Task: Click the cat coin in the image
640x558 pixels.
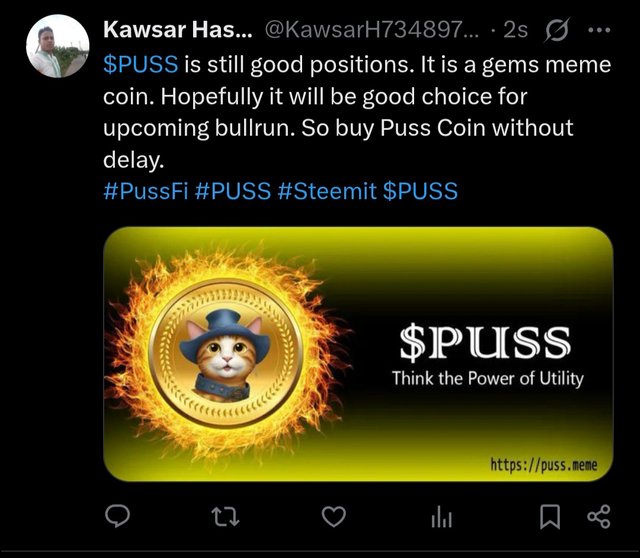Action: pyautogui.click(x=225, y=353)
